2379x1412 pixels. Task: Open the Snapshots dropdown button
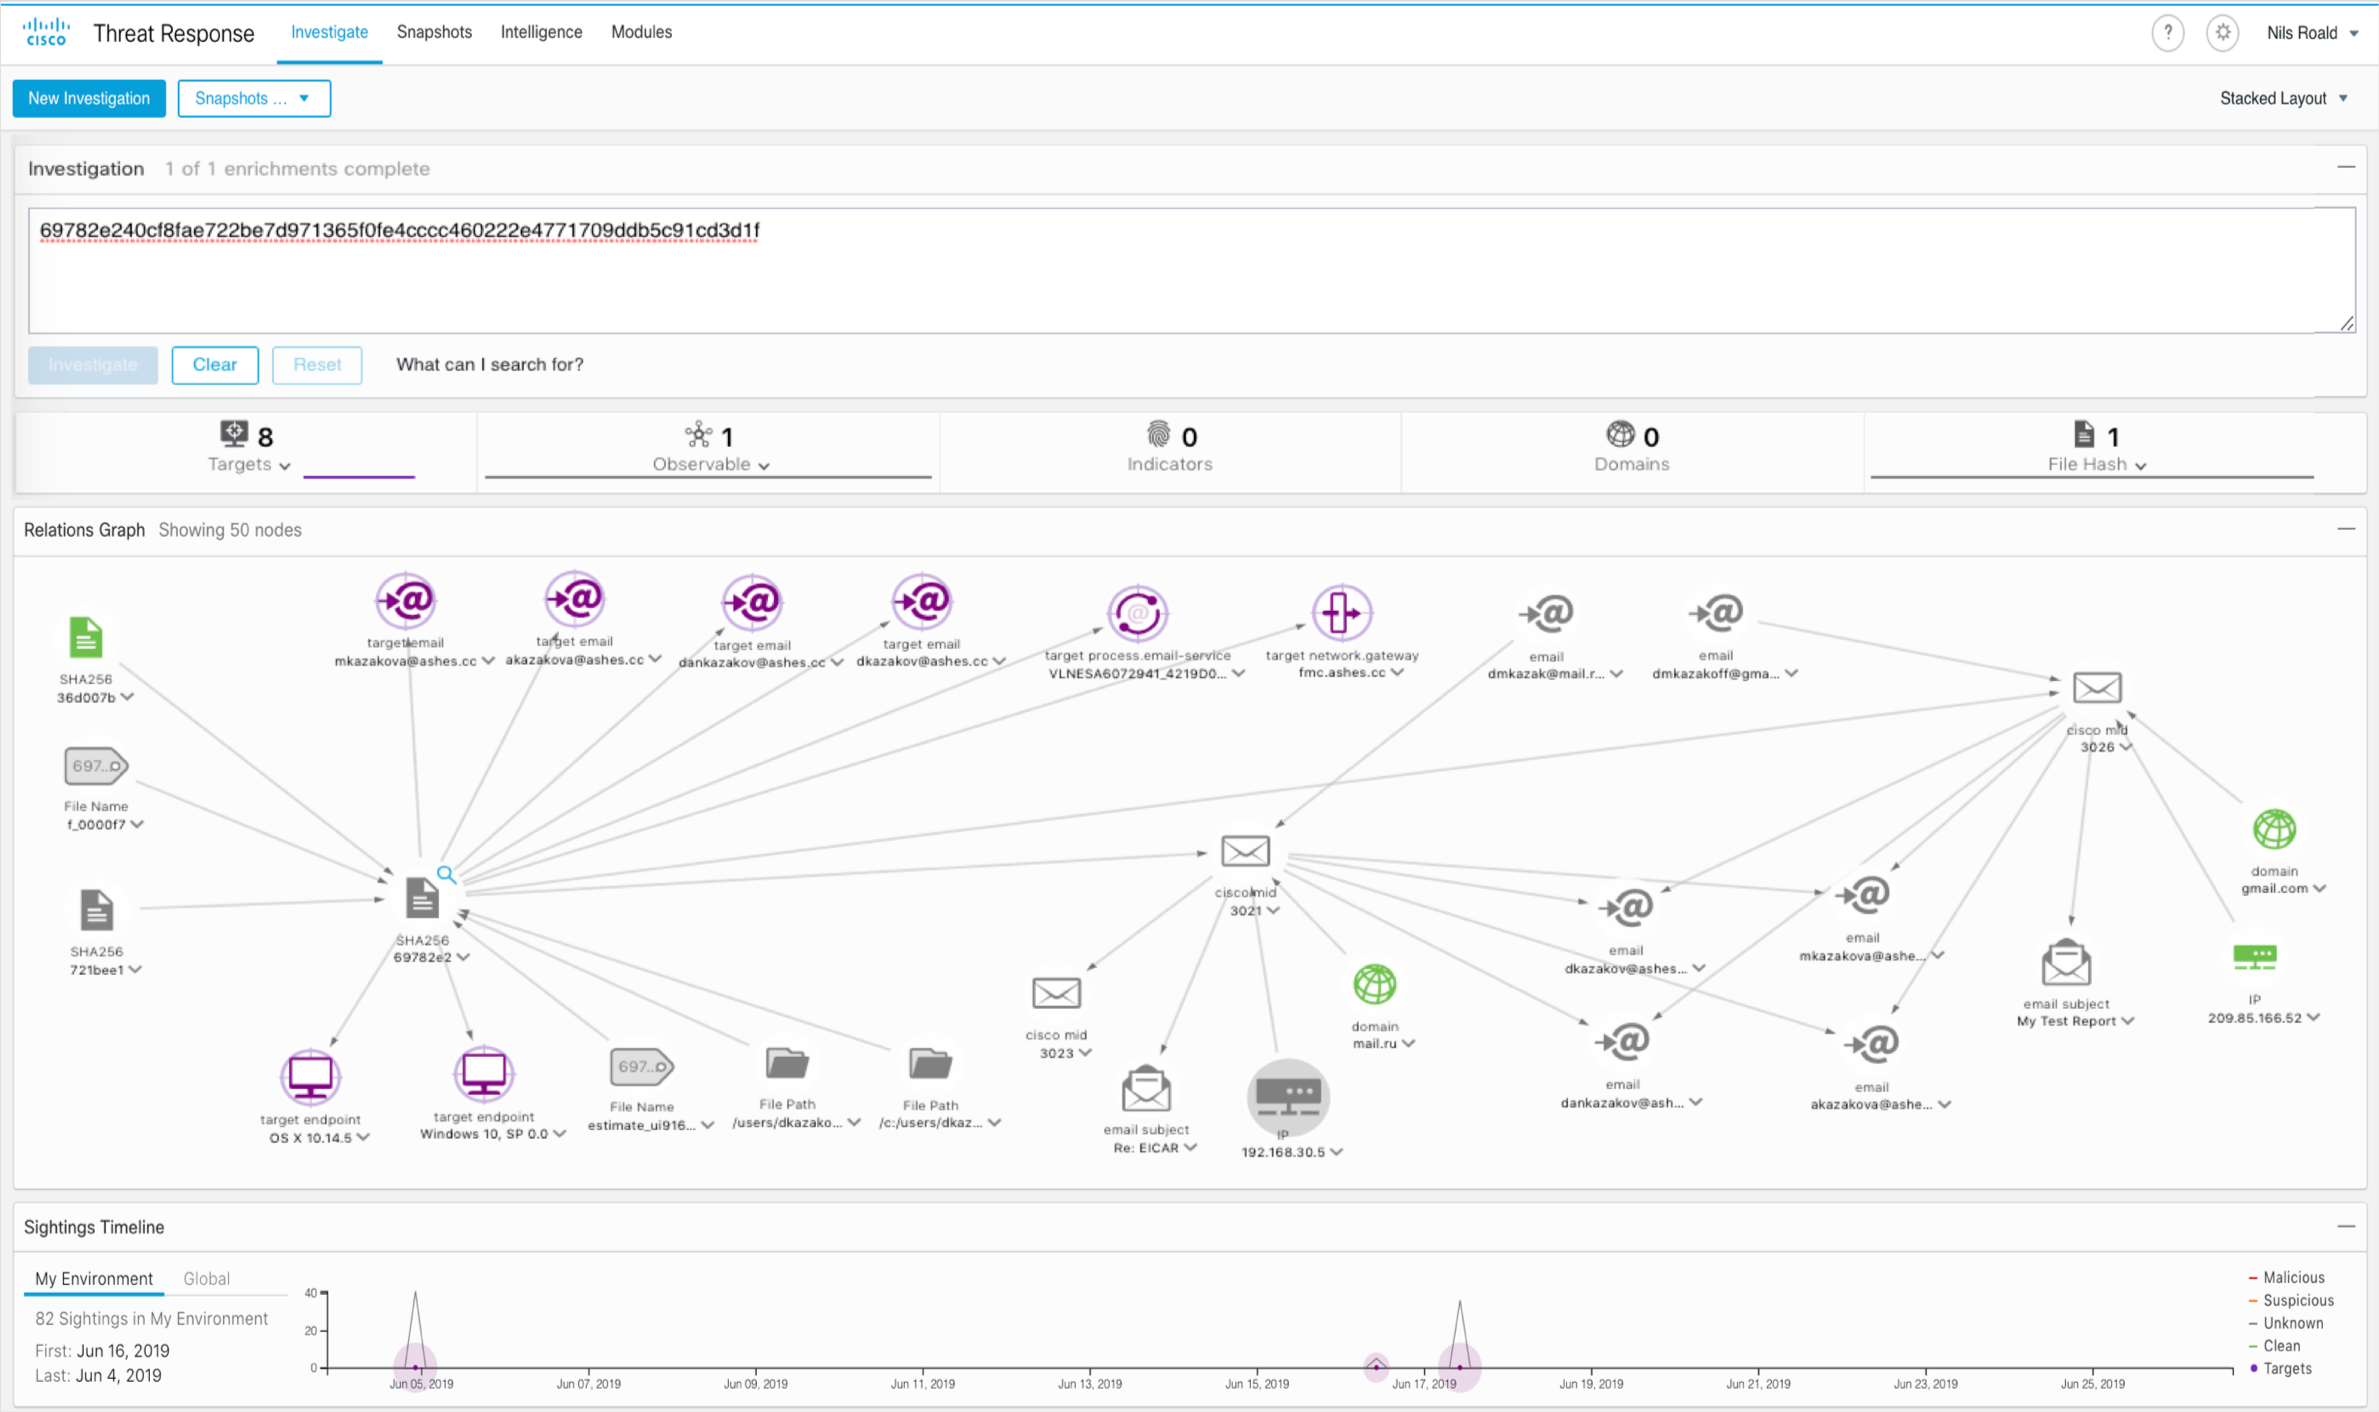point(253,98)
